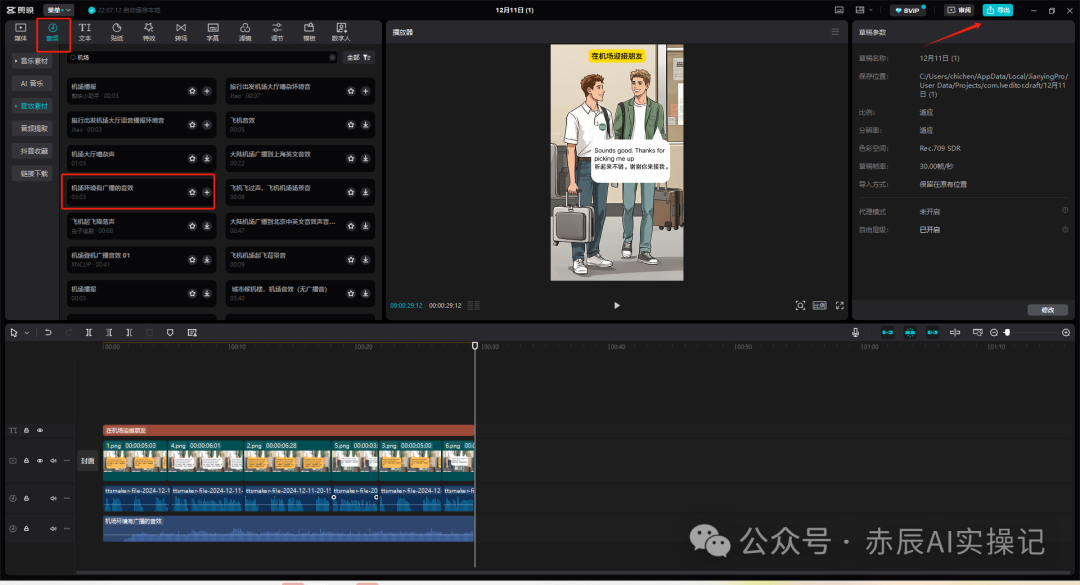The image size is (1080, 585).
Task: Open the 审阅 review button
Action: pos(959,10)
